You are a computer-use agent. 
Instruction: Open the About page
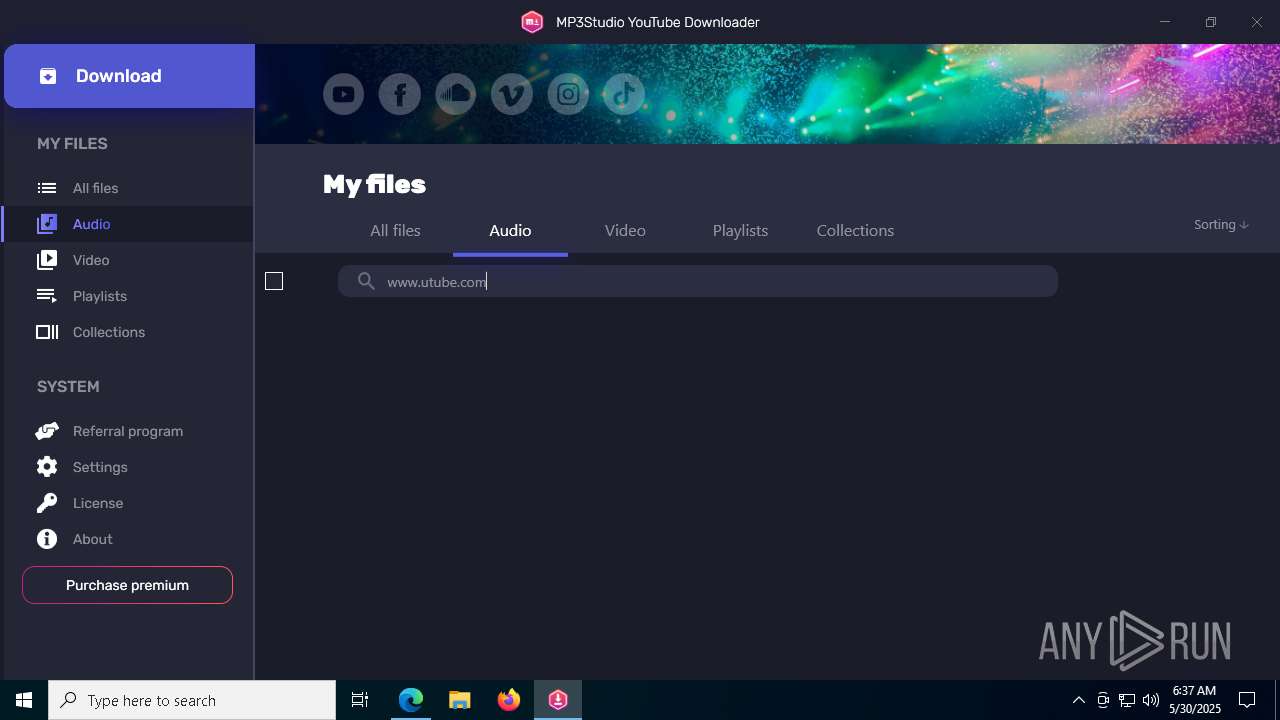click(x=128, y=539)
